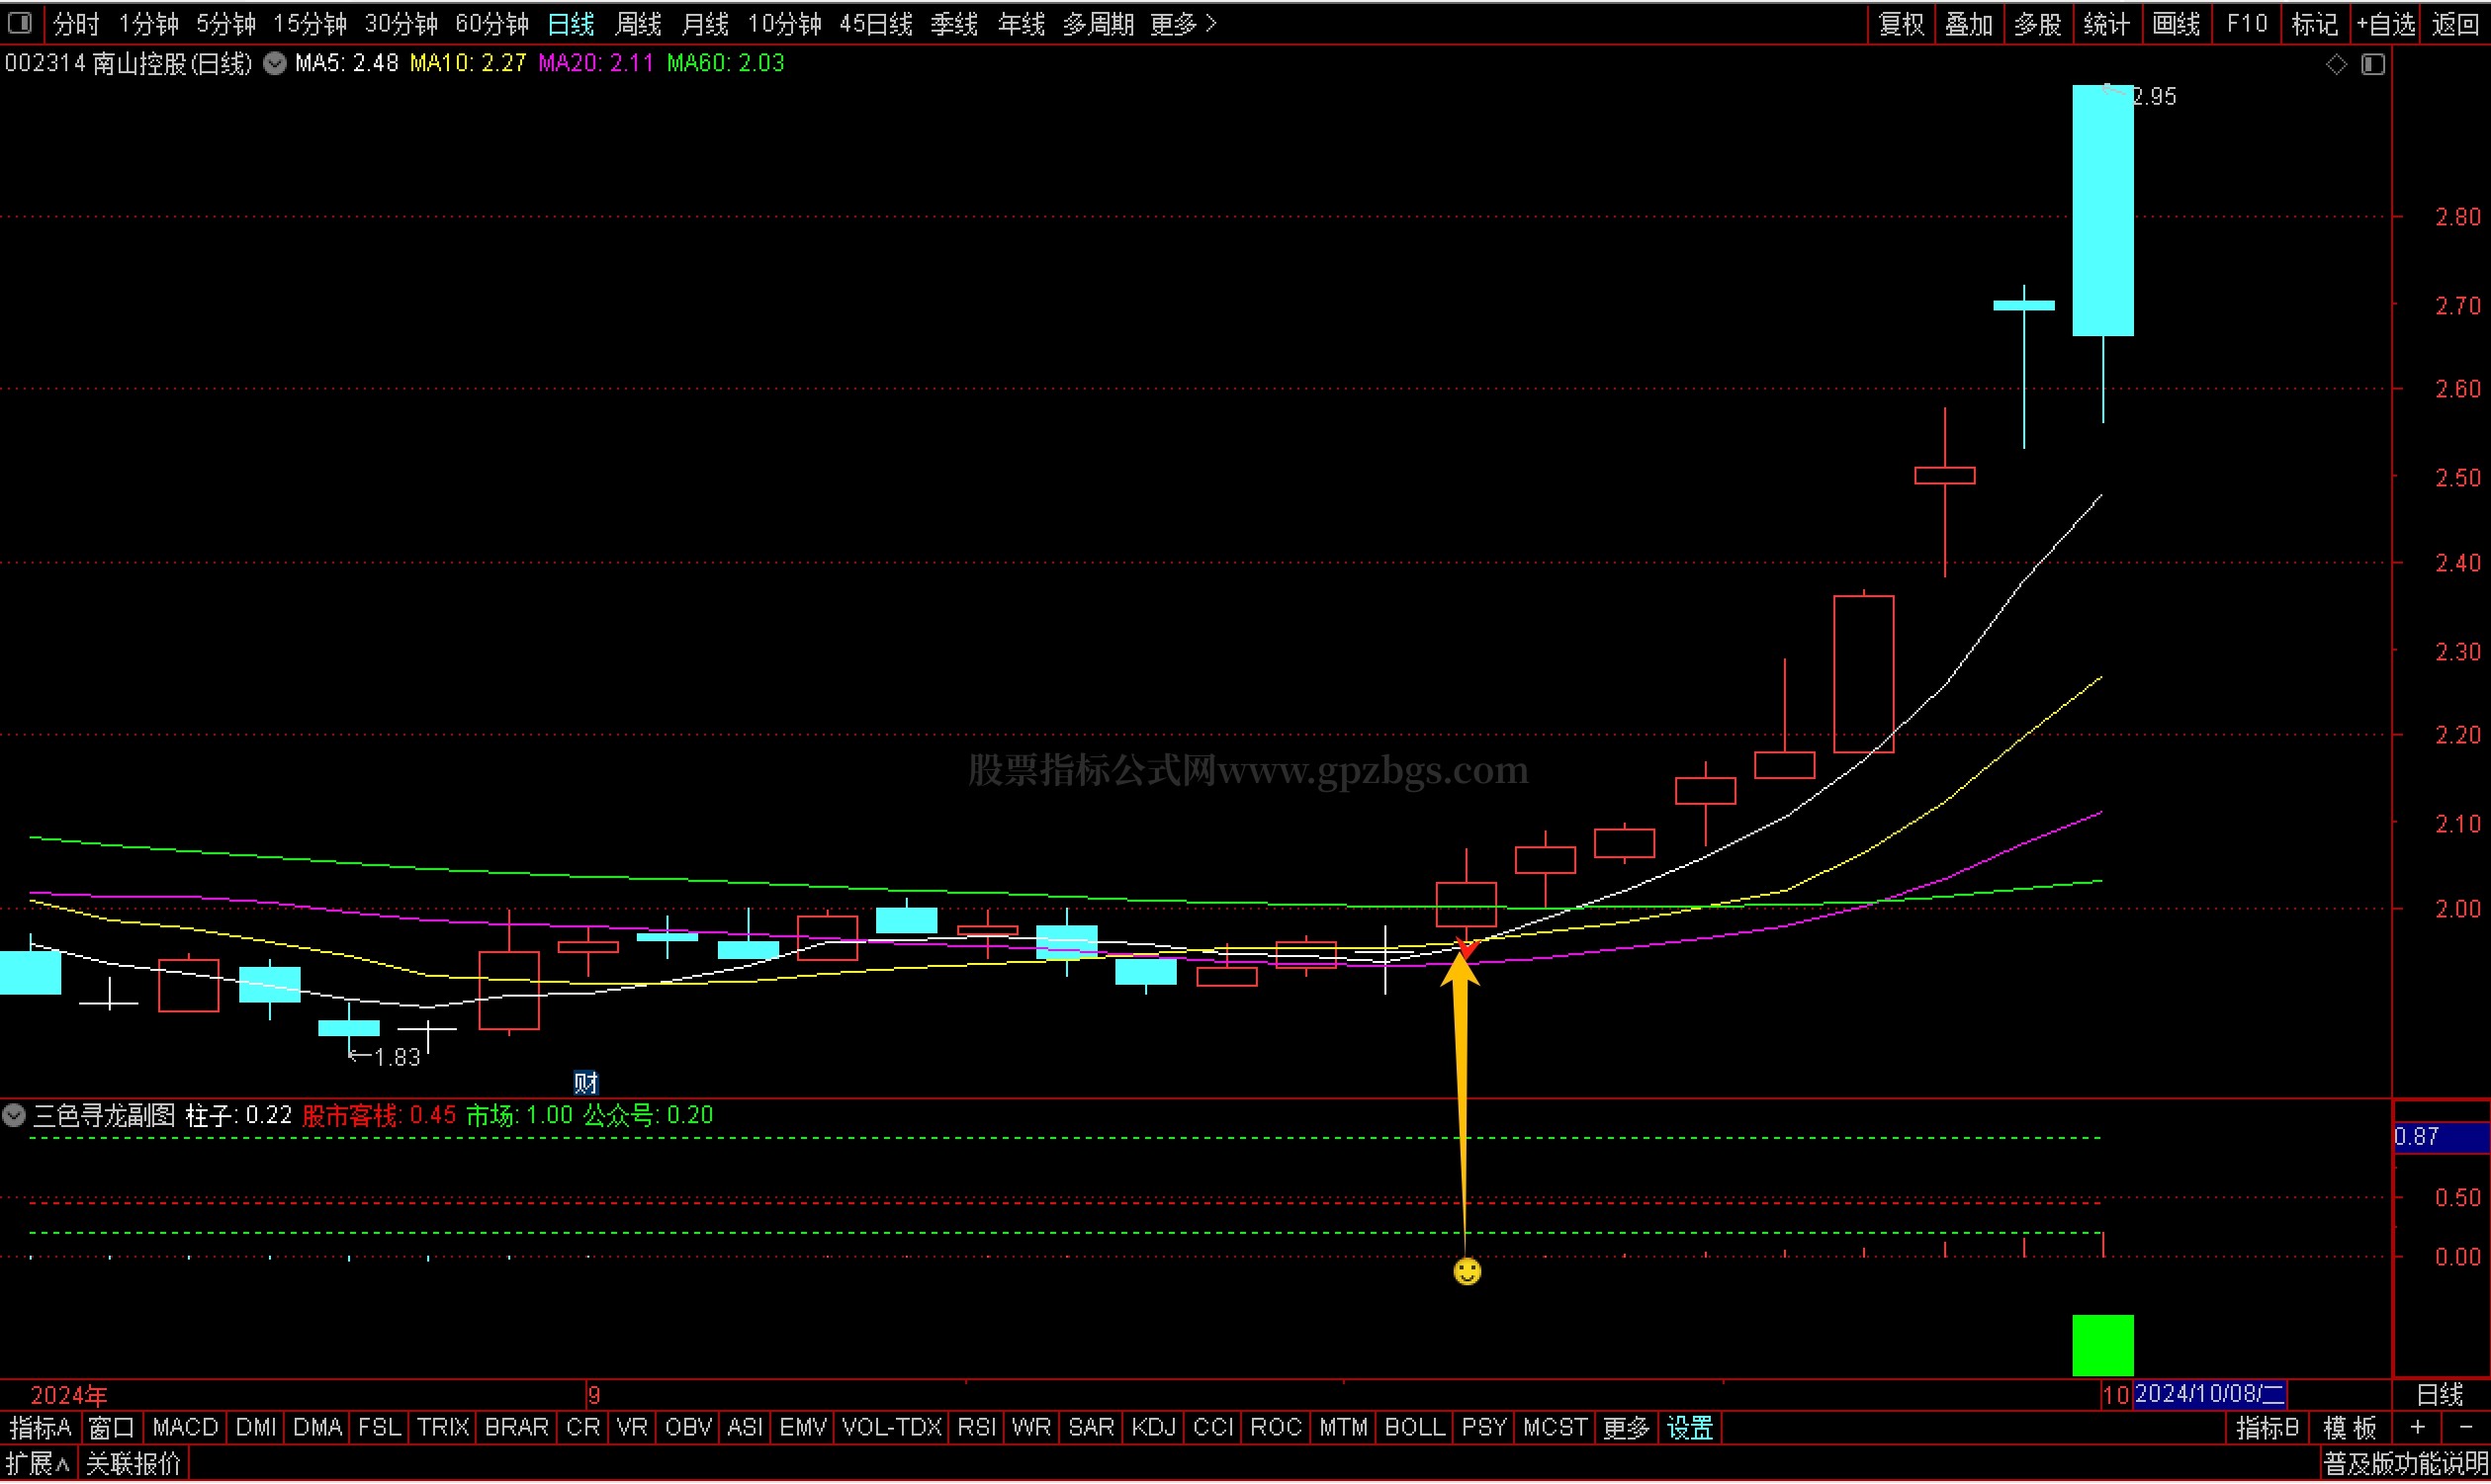2491x1484 pixels.
Task: Open the 多股 multi-stock view
Action: click(x=2038, y=24)
